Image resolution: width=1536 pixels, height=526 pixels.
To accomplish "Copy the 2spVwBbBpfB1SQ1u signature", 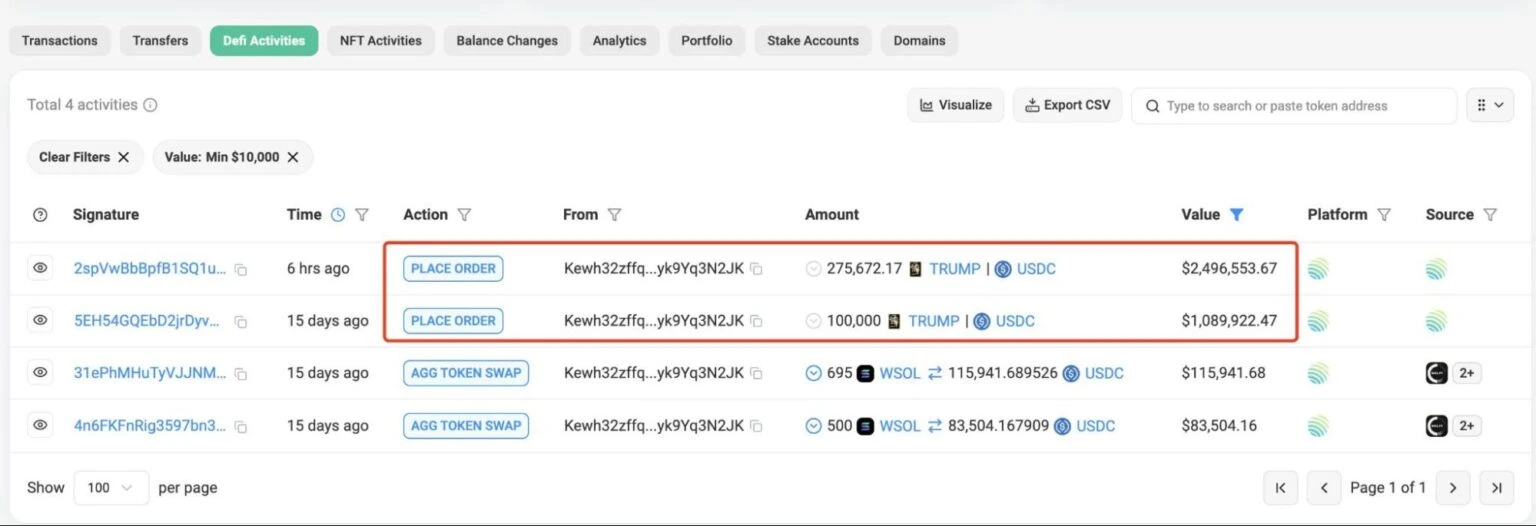I will click(241, 269).
